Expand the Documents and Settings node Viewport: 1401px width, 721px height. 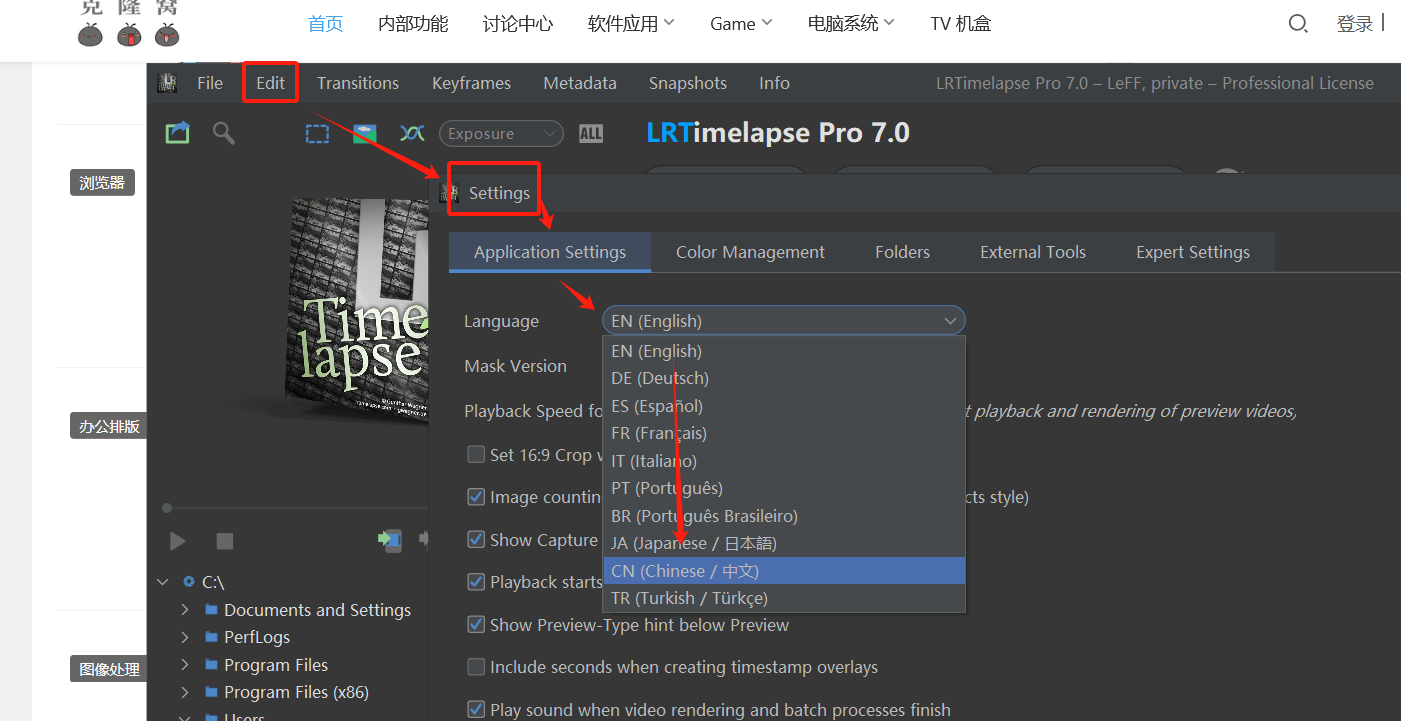(185, 610)
